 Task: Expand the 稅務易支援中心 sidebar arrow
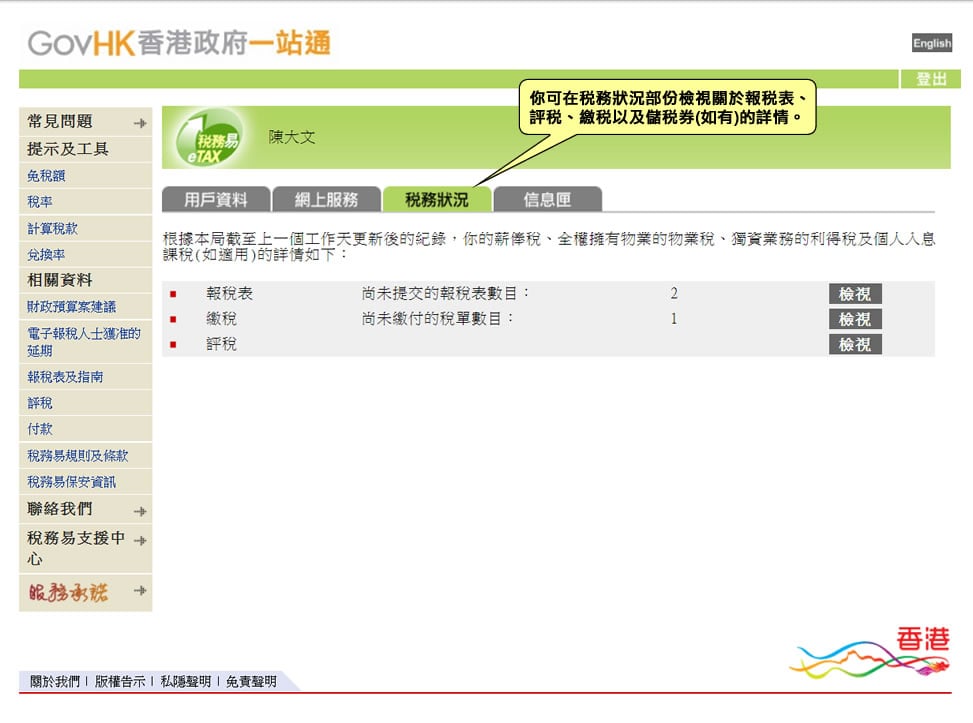[x=140, y=540]
